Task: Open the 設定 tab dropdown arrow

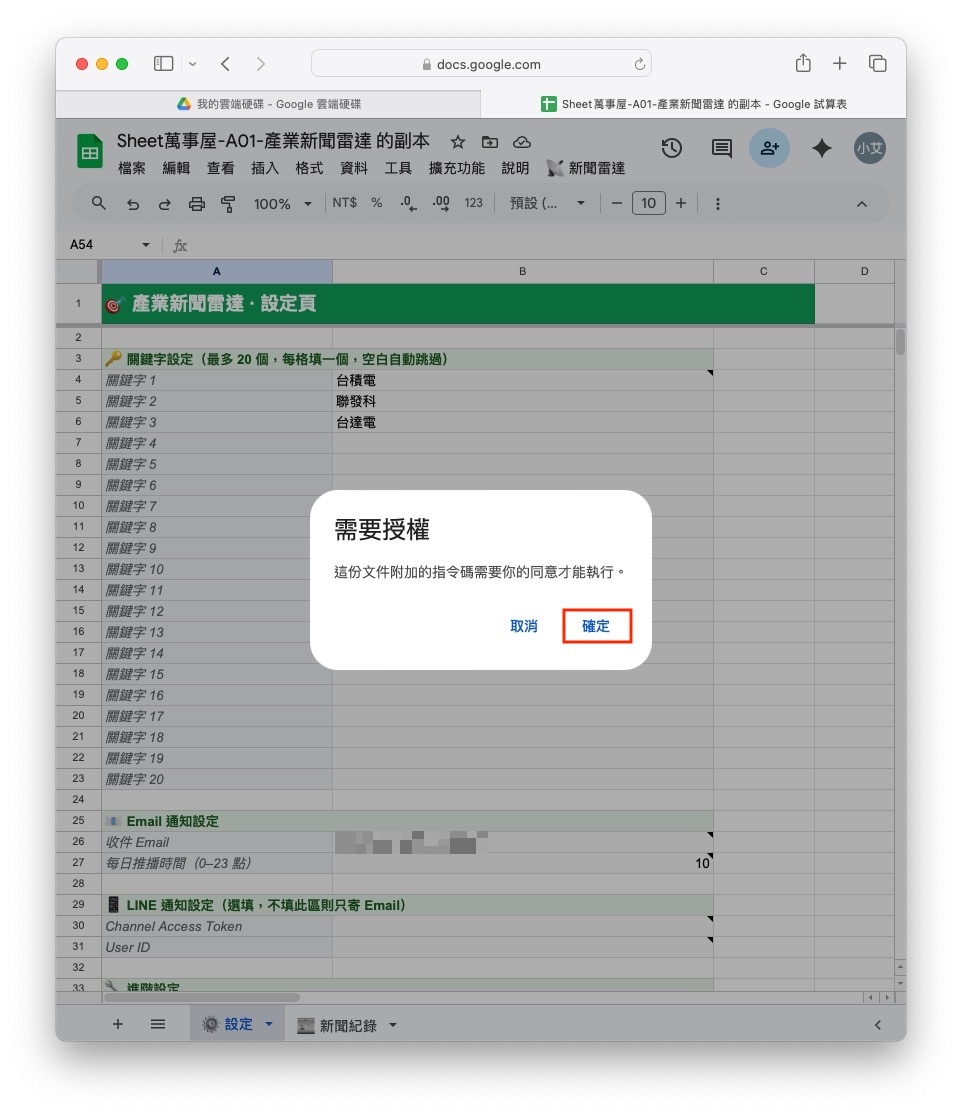Action: pos(269,1024)
